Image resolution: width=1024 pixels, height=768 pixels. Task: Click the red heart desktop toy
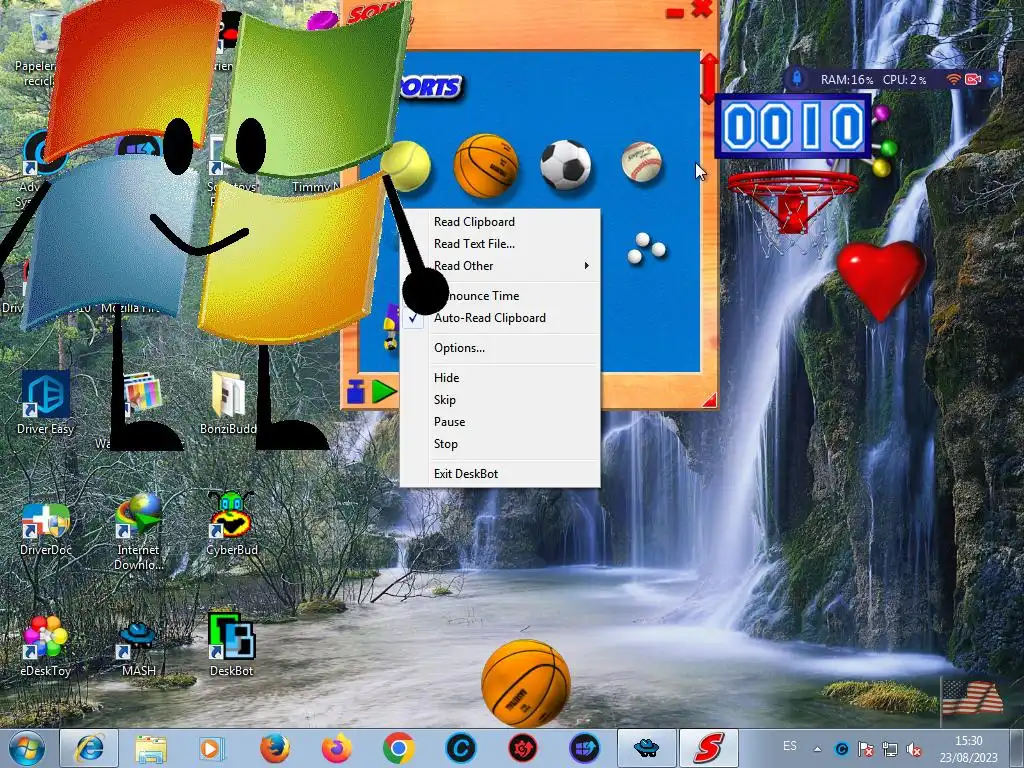(x=881, y=280)
